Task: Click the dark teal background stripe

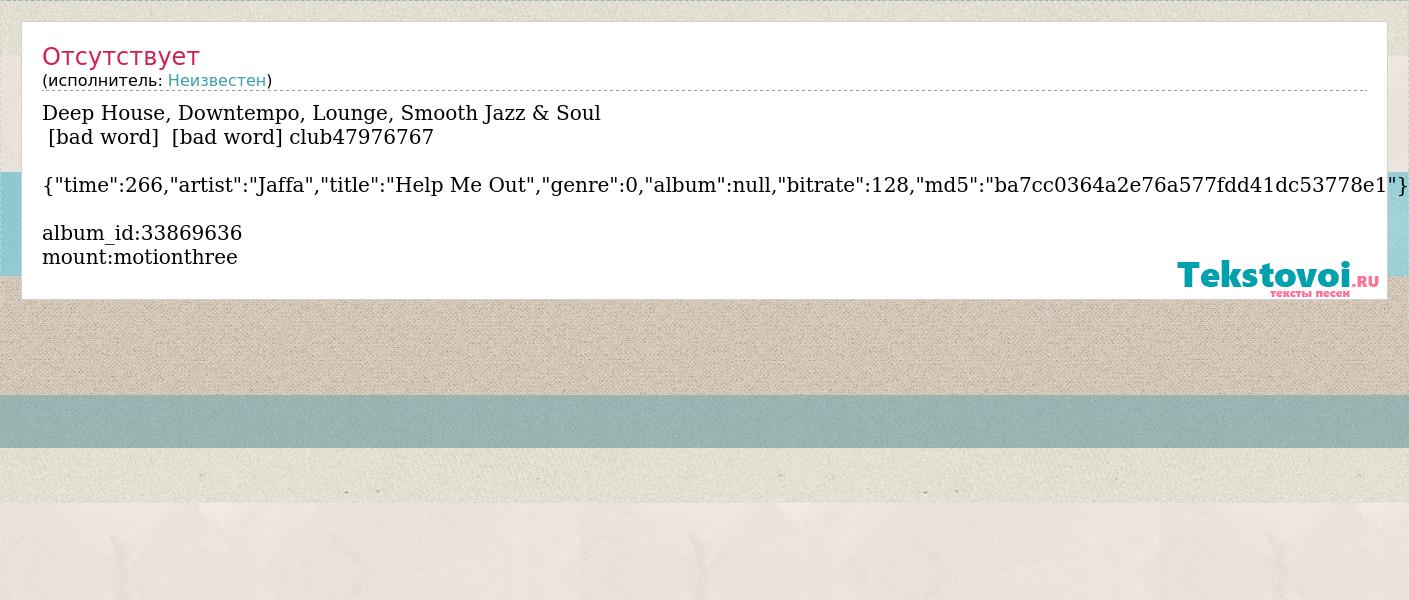Action: (x=704, y=421)
